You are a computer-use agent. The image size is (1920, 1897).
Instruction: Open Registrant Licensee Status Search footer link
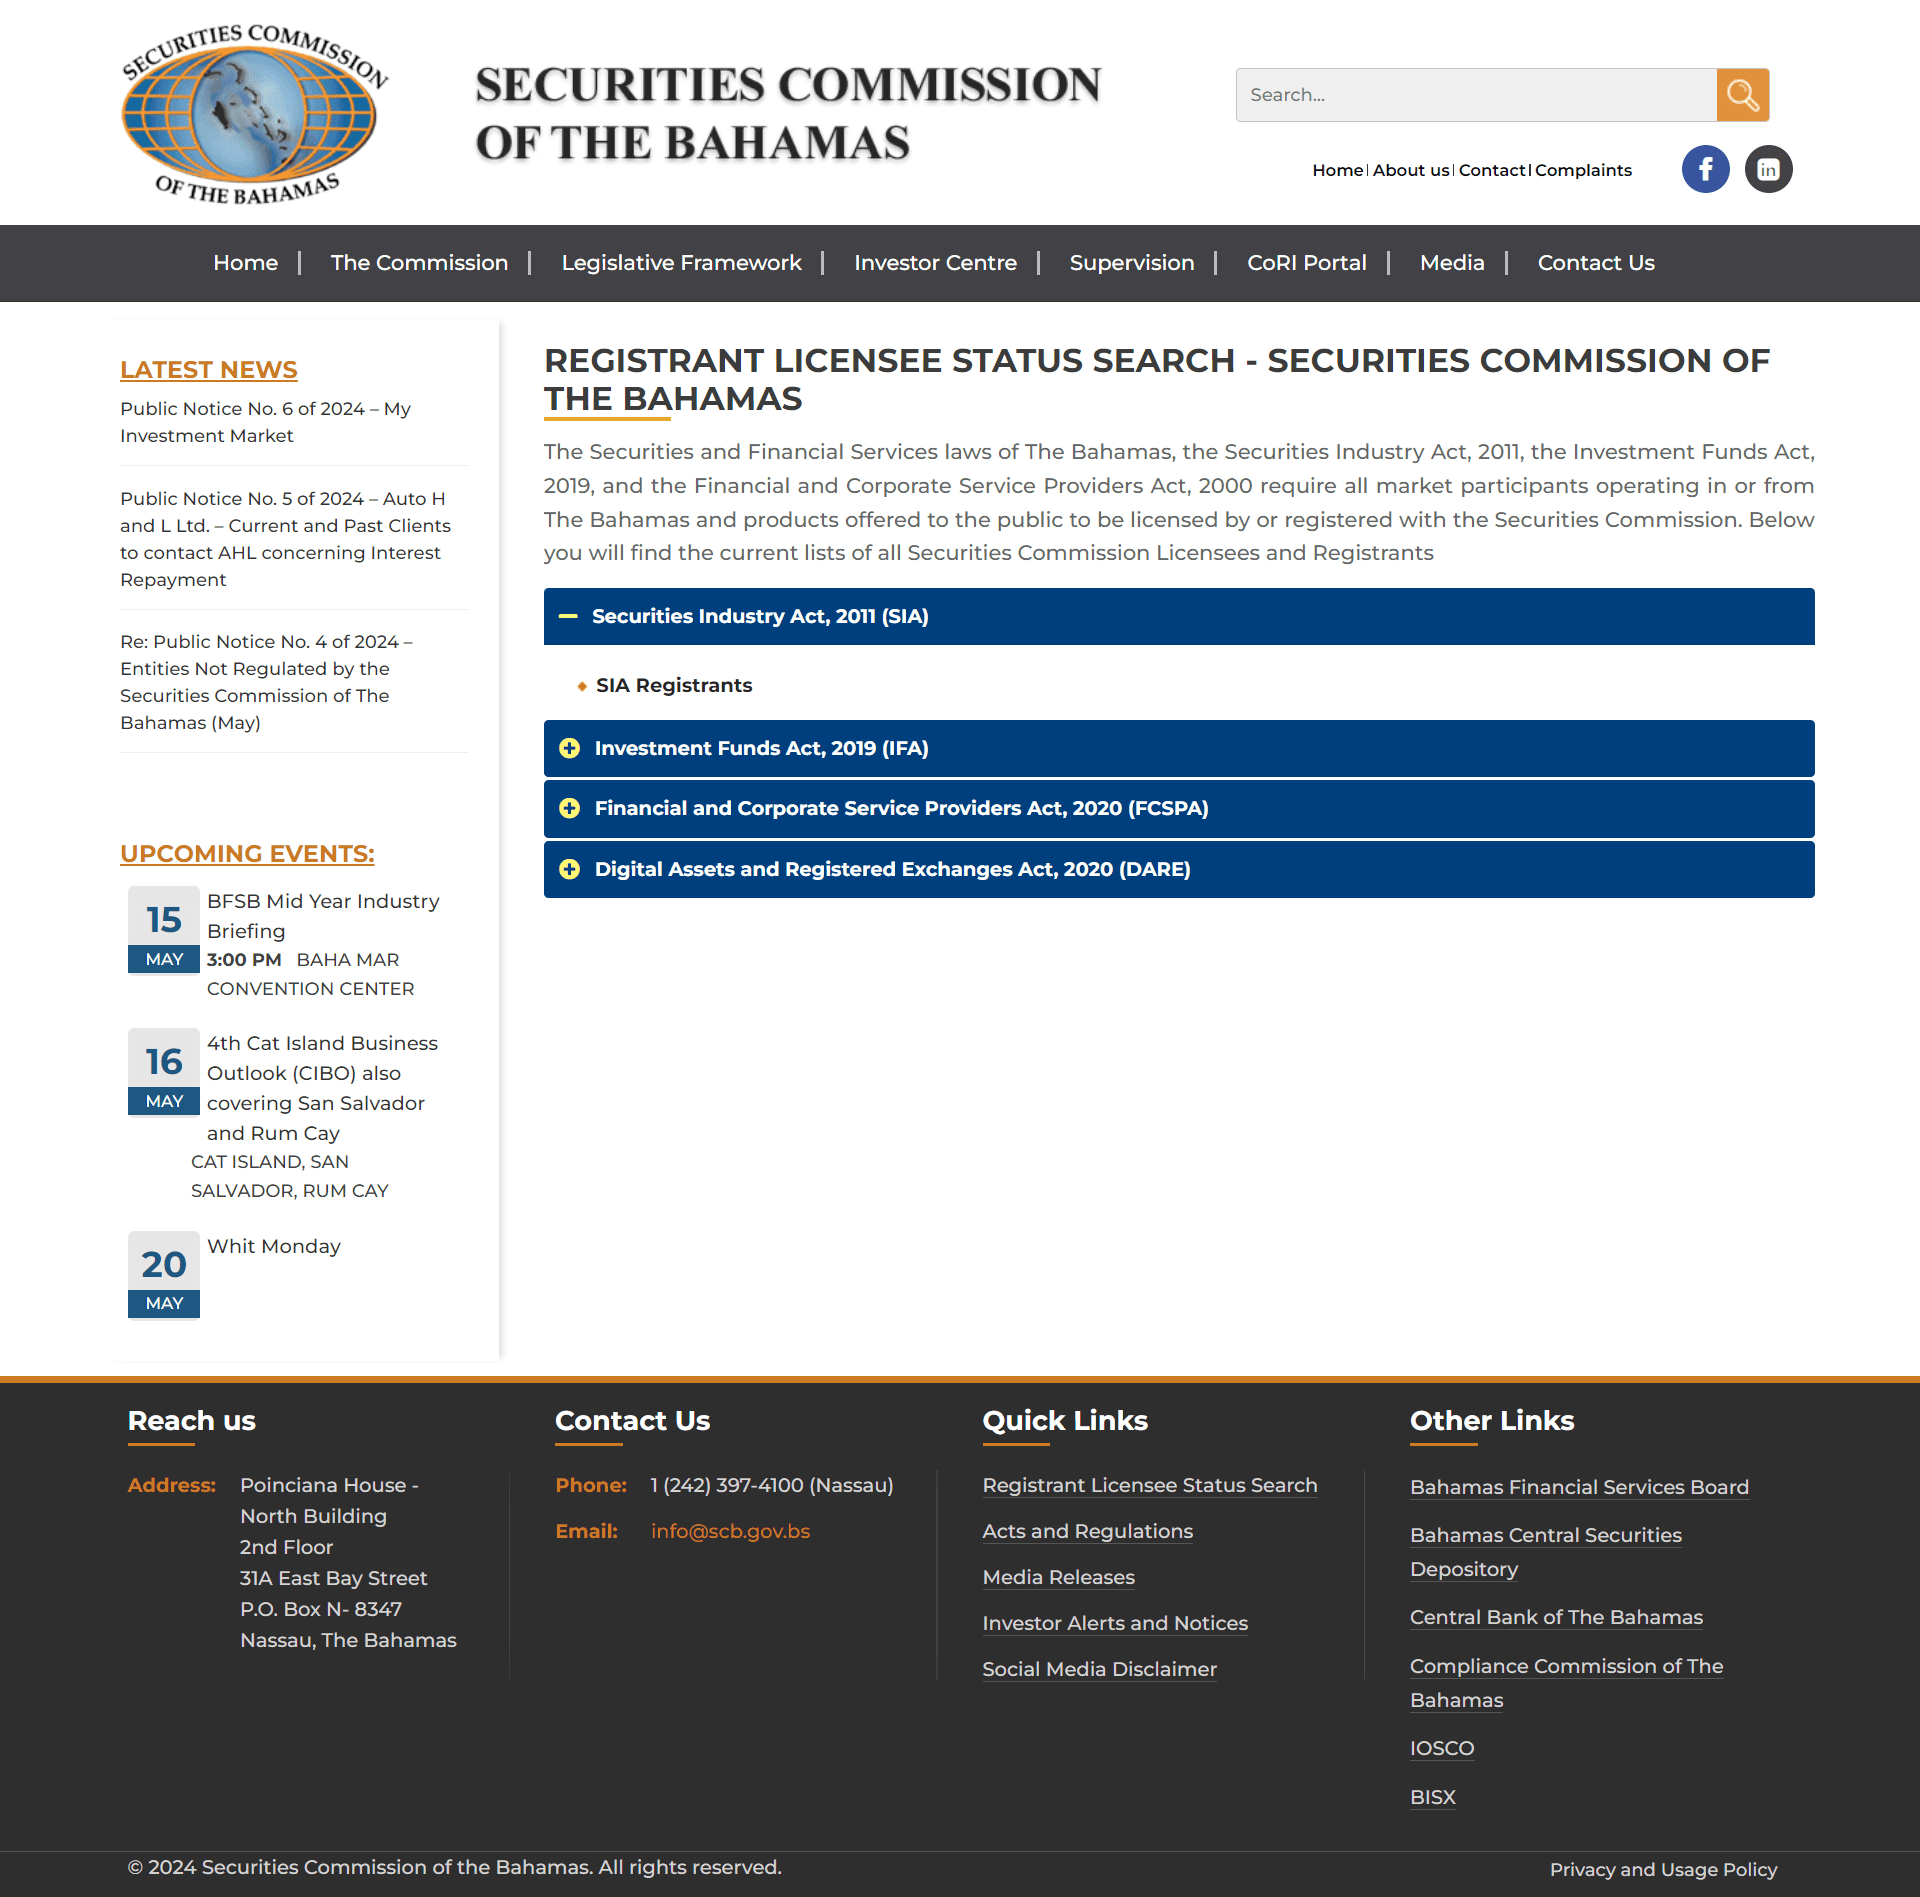coord(1150,1485)
